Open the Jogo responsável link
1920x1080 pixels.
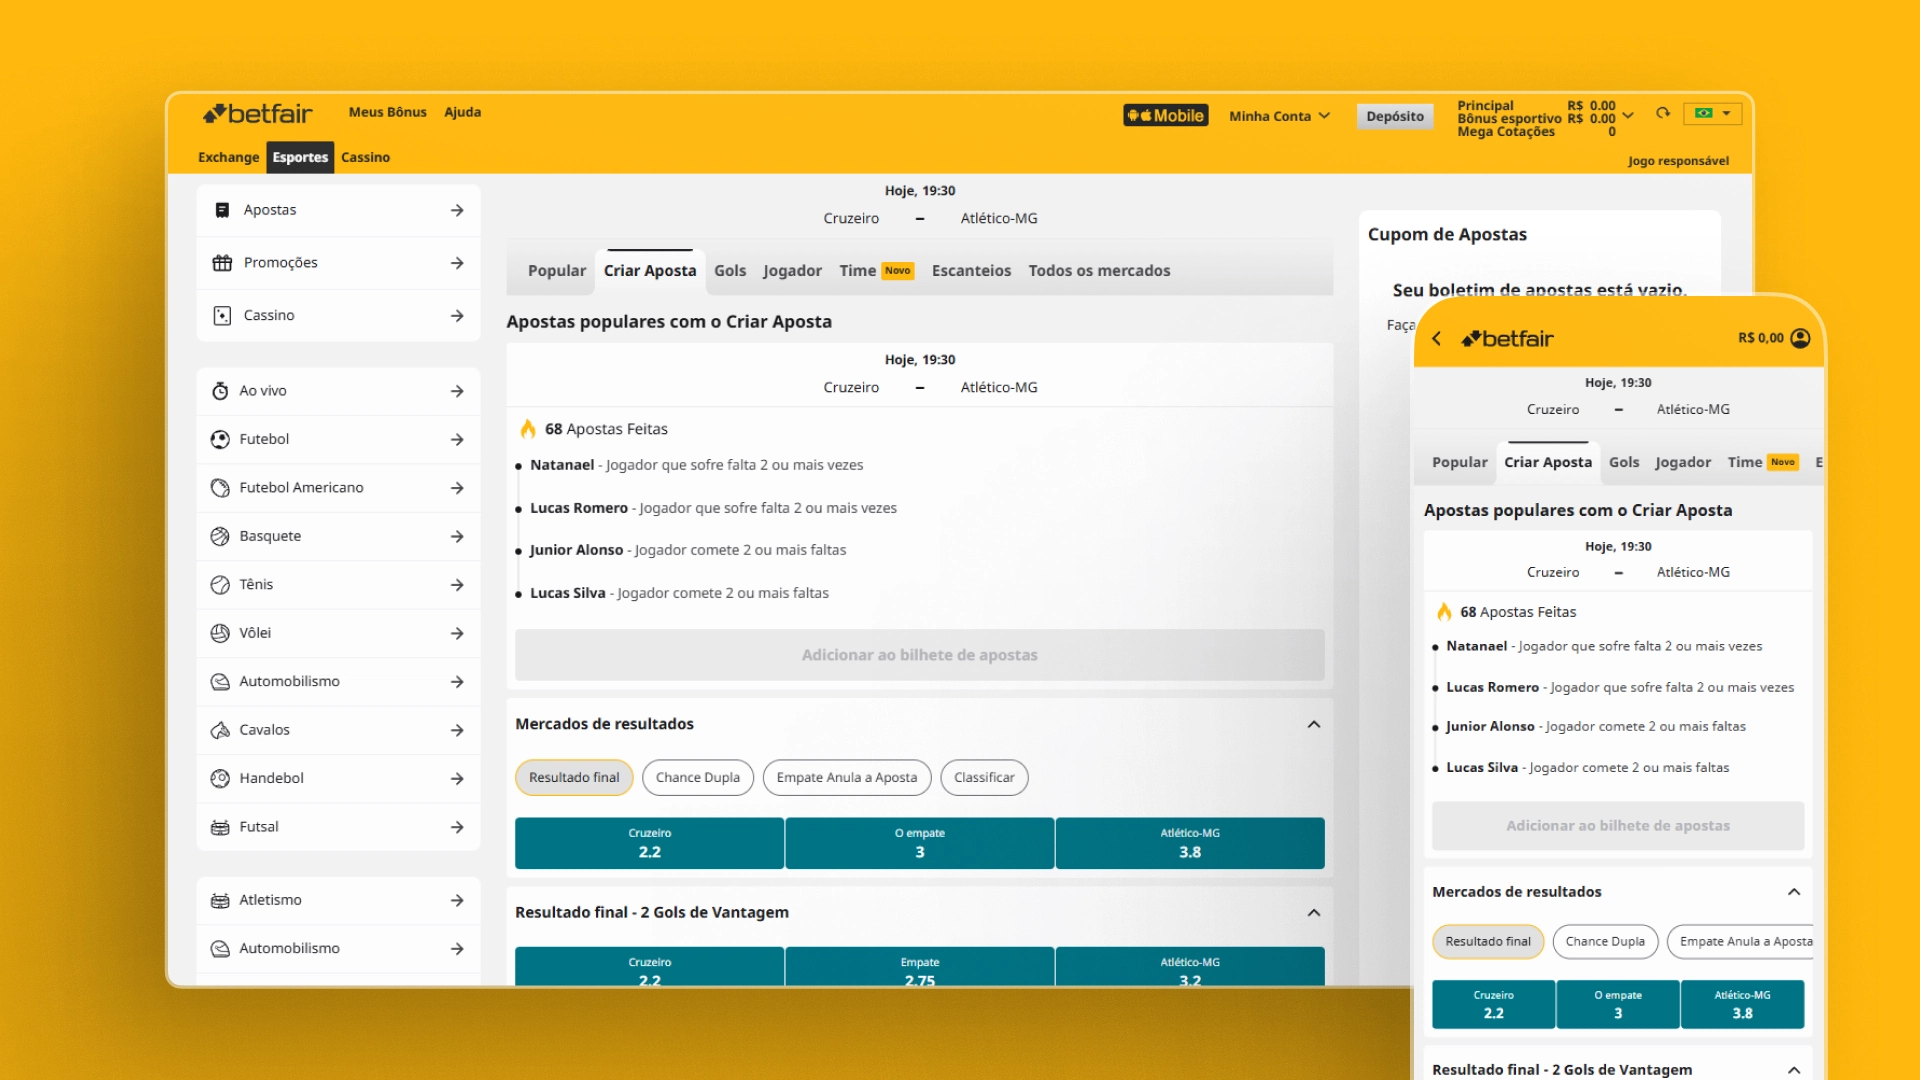pyautogui.click(x=1677, y=161)
